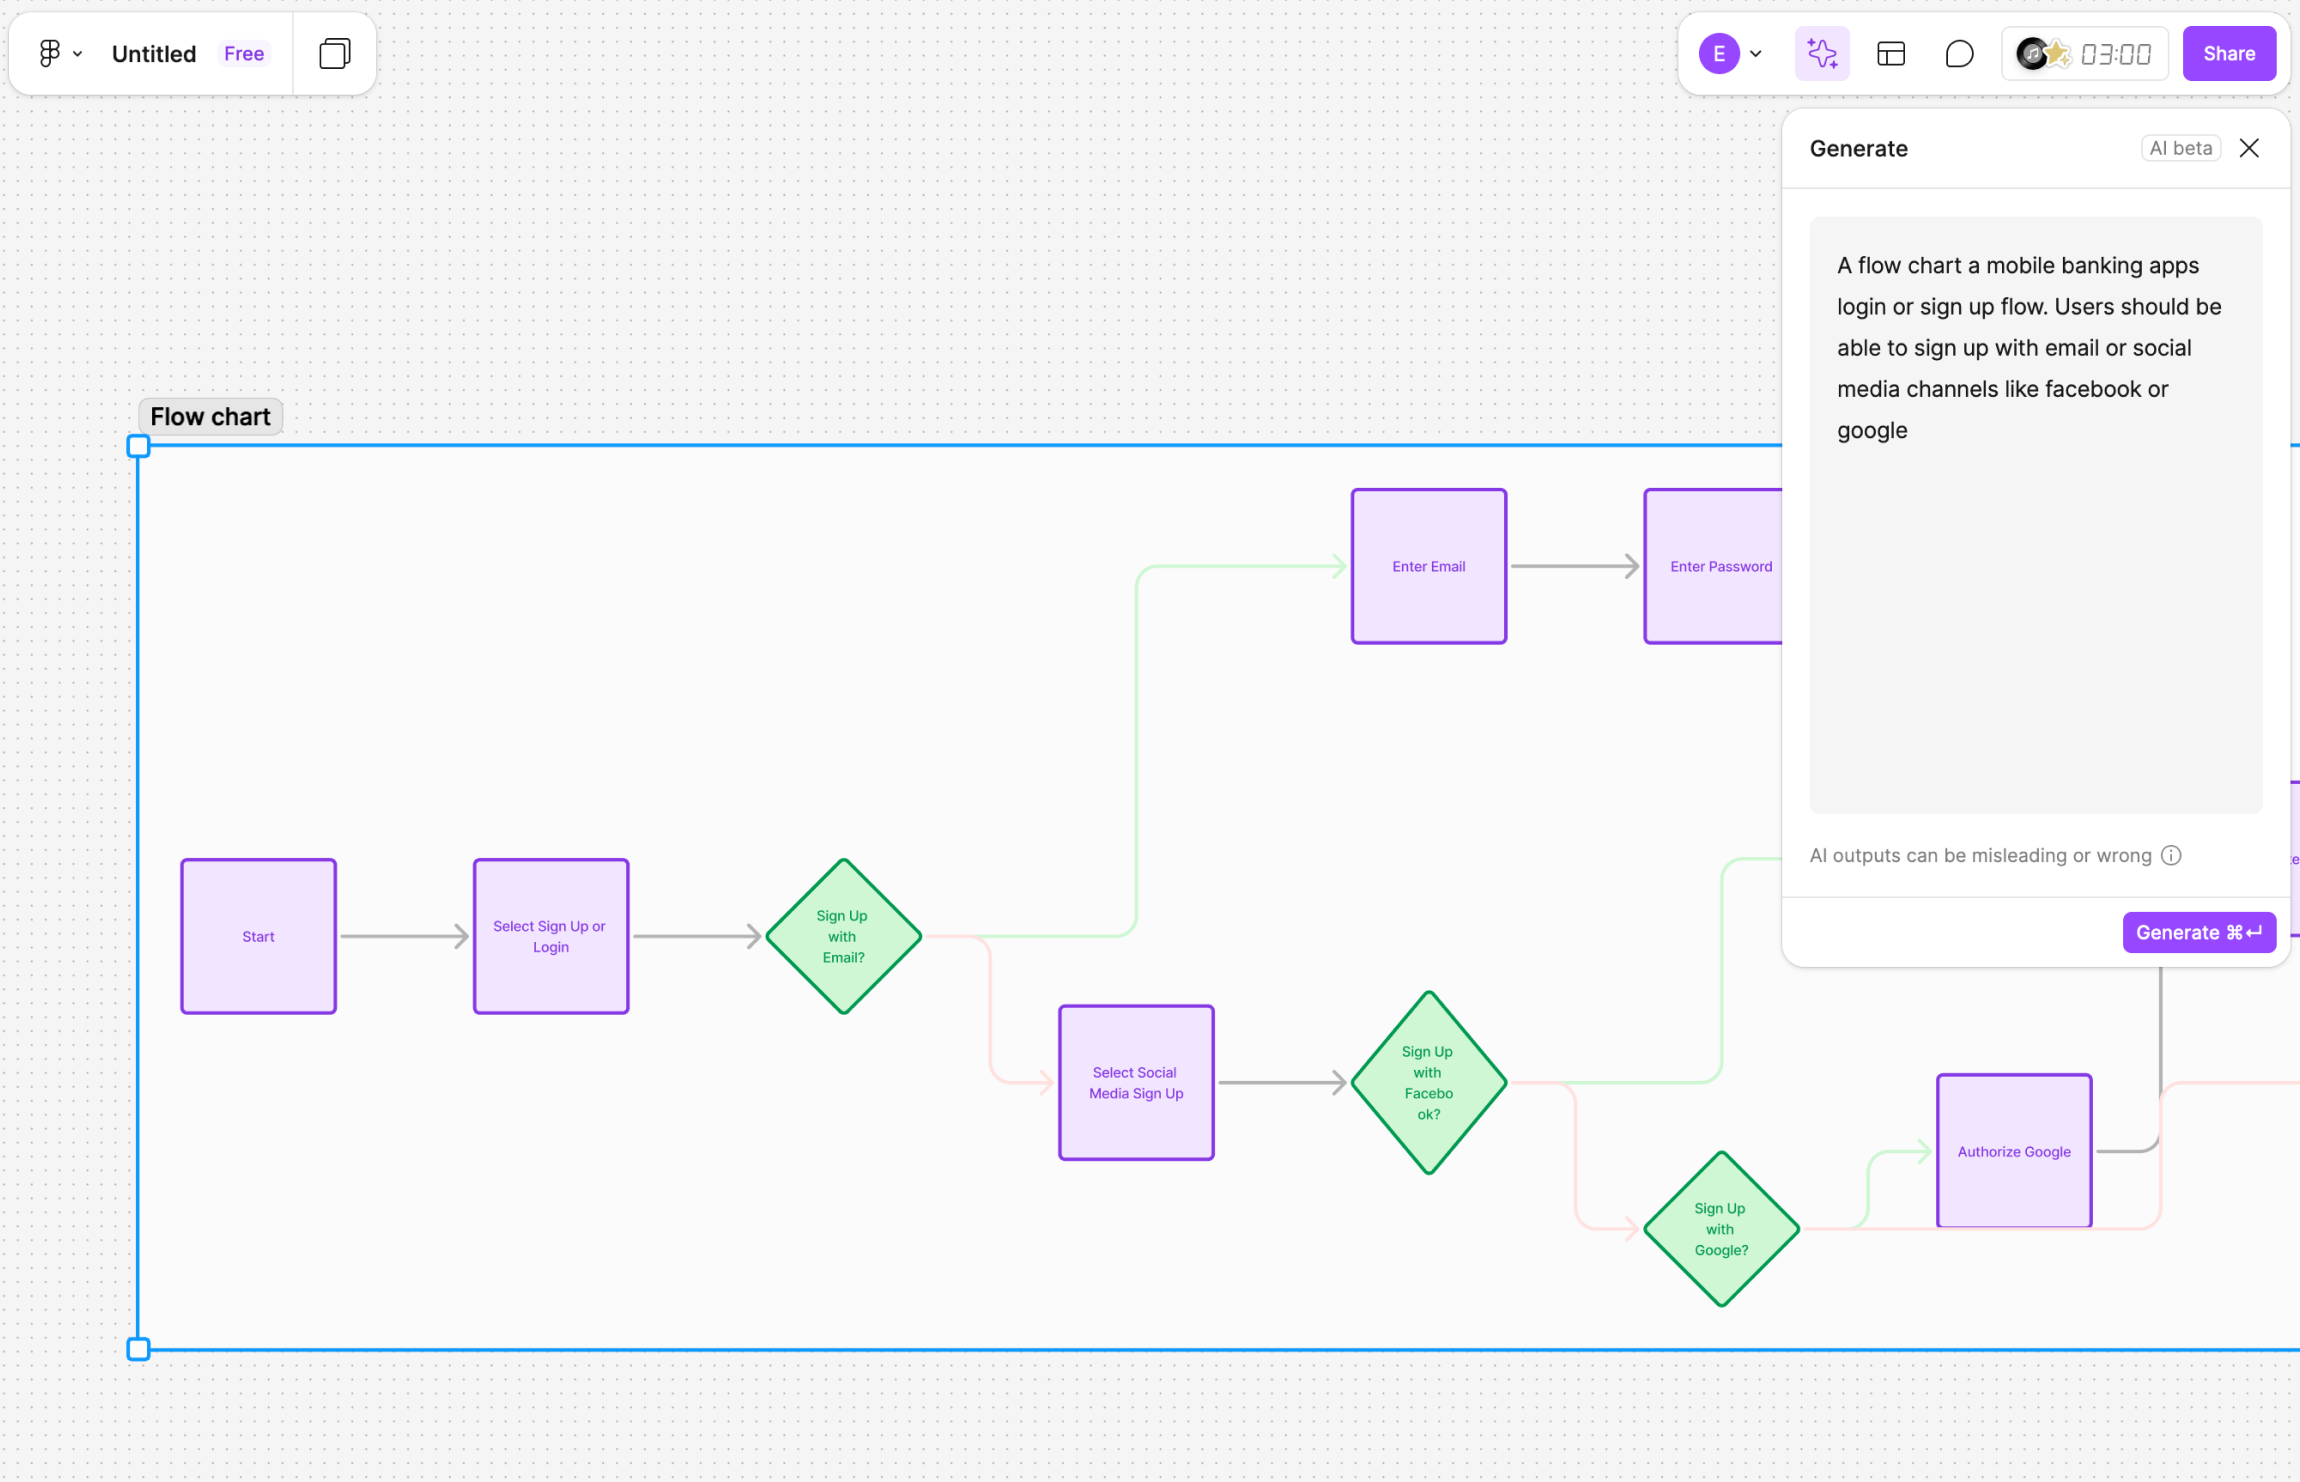2300x1482 pixels.
Task: Select the Sign Up with Email diamond
Action: pos(843,936)
